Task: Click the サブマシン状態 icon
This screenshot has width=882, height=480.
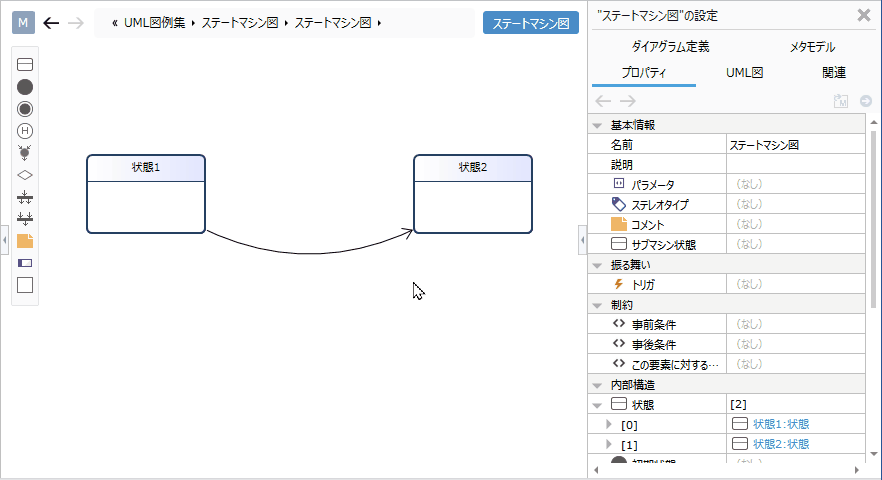Action: pos(619,244)
